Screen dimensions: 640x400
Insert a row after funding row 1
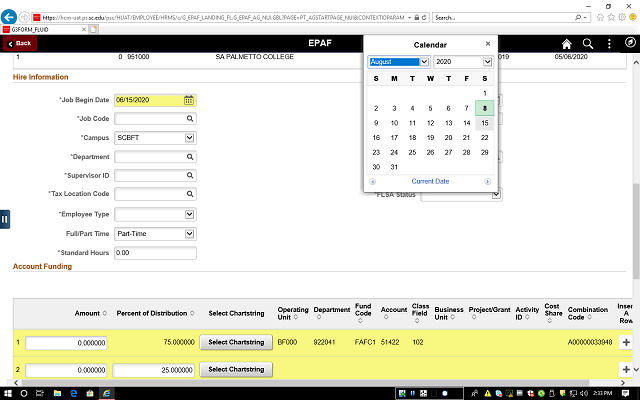click(x=626, y=342)
